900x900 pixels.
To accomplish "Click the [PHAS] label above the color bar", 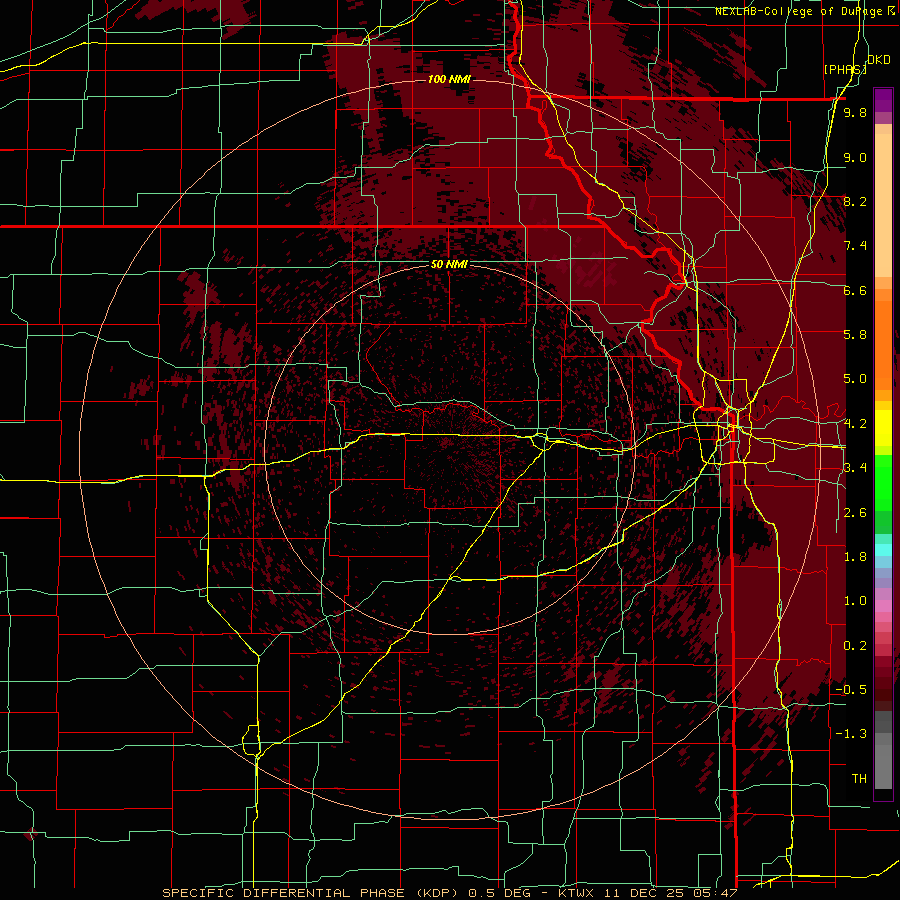I will click(845, 69).
